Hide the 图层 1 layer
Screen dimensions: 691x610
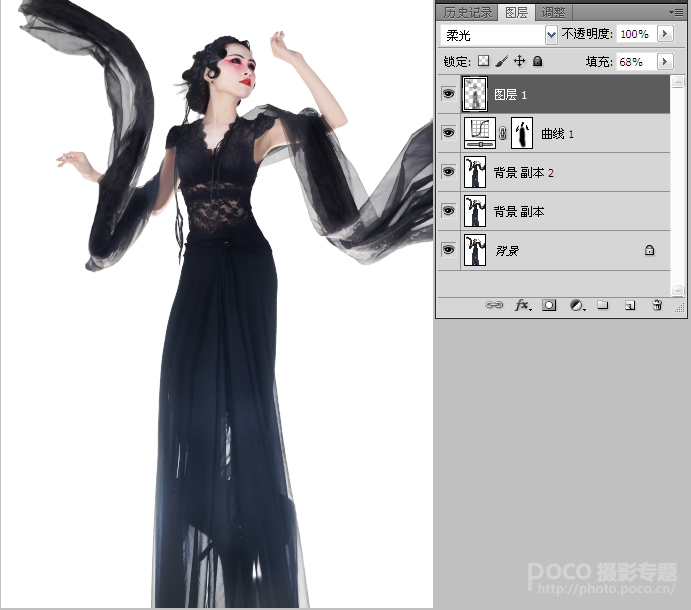(x=449, y=93)
